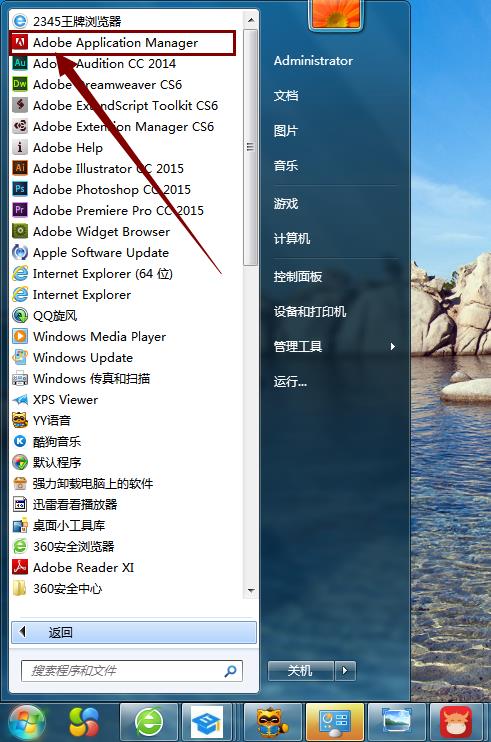Viewport: 491px width, 742px height.
Task: Open 音乐 music library
Action: (286, 166)
